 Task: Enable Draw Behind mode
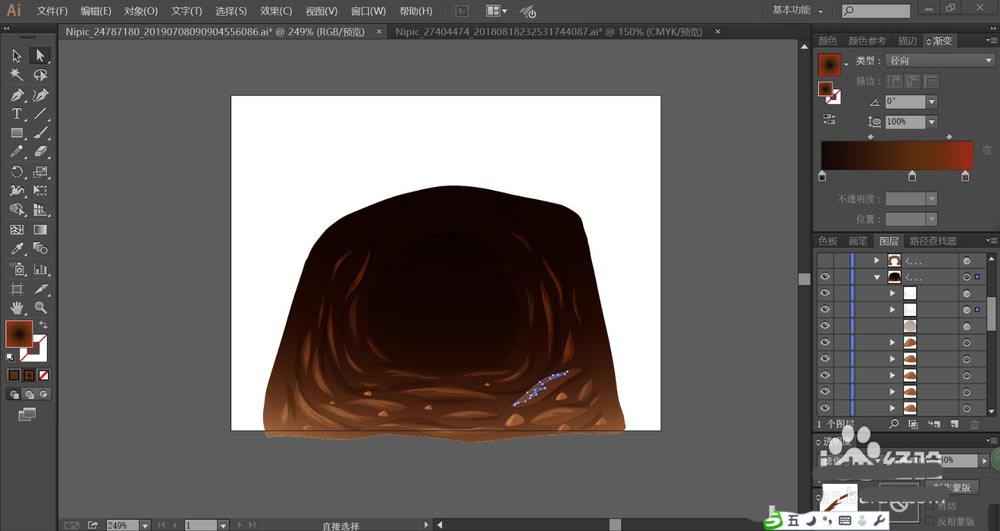click(29, 395)
